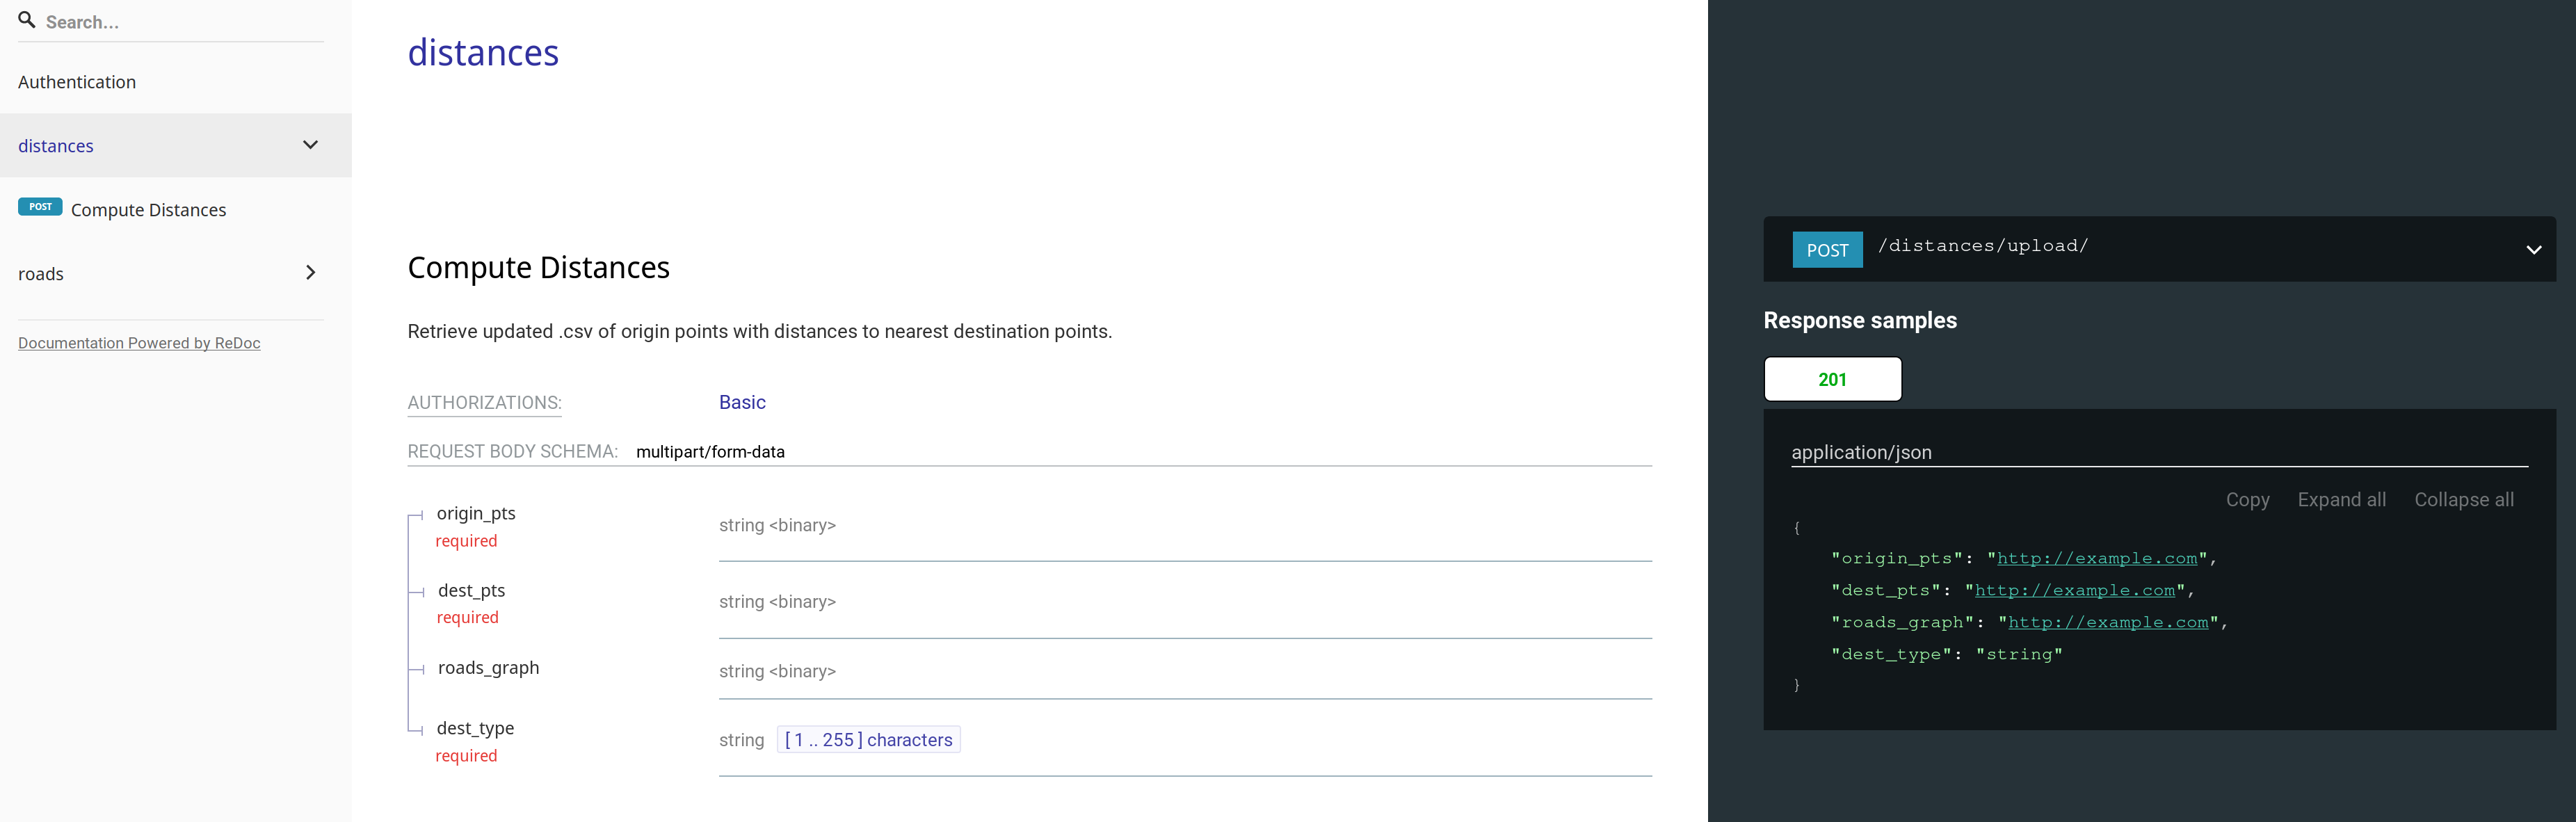Collapse the distances sidebar section
The width and height of the screenshot is (2576, 822).
(310, 145)
